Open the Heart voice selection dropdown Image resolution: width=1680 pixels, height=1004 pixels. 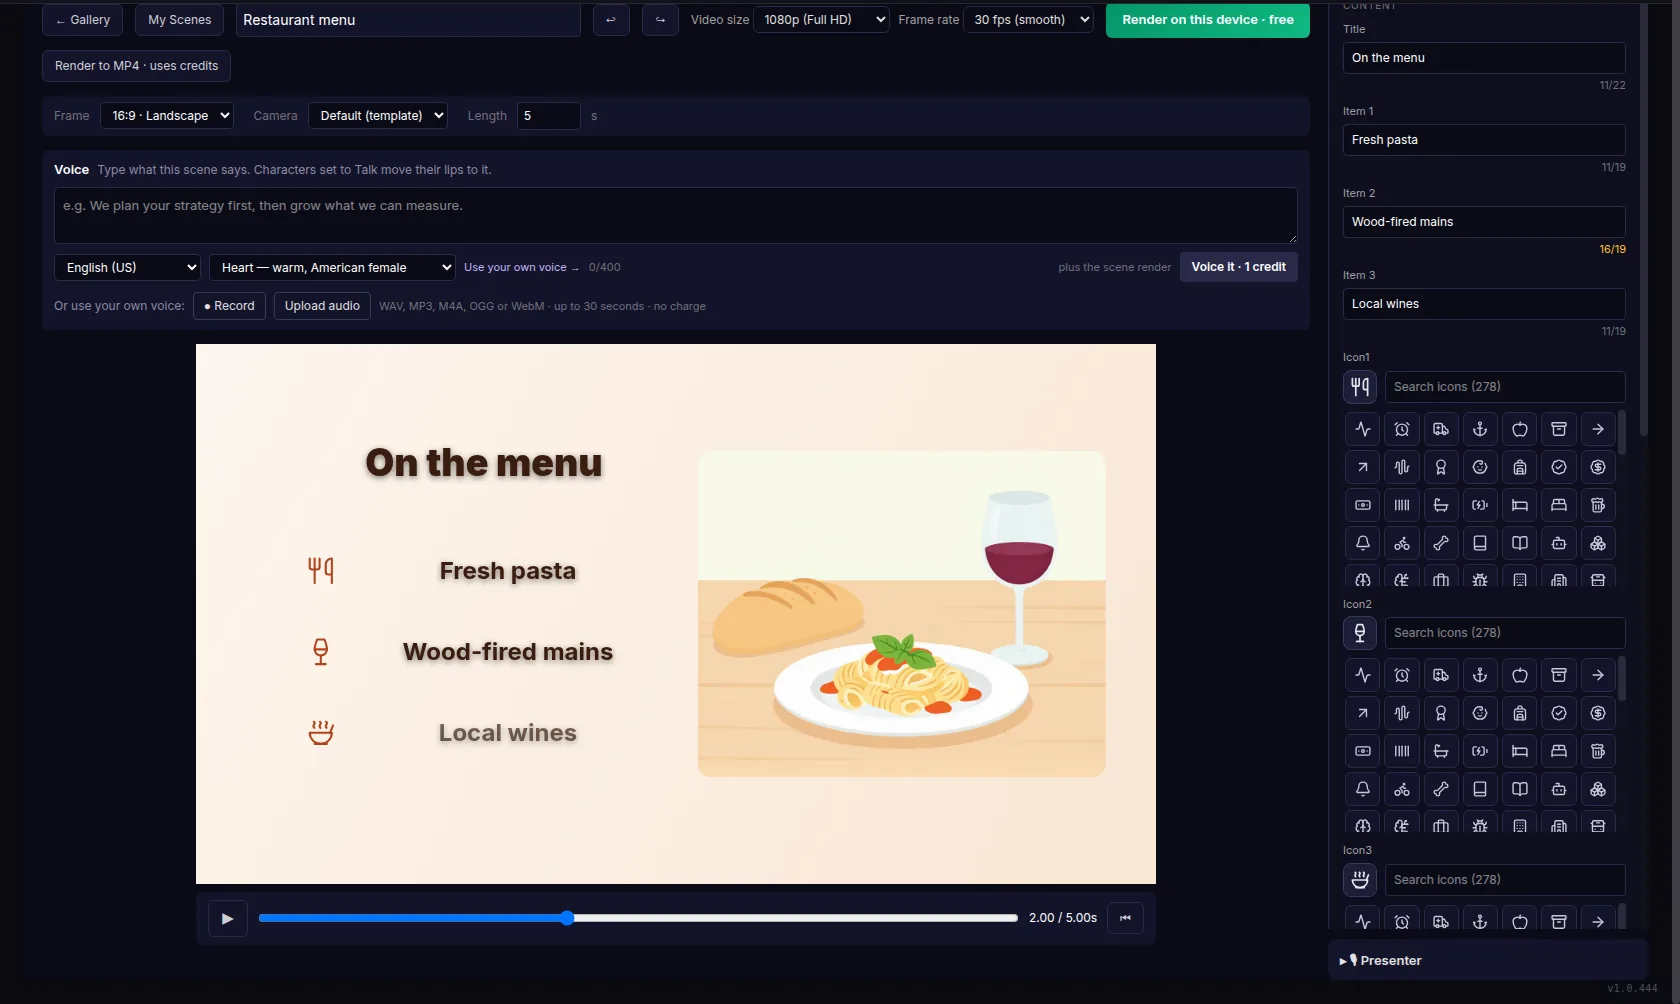coord(332,268)
